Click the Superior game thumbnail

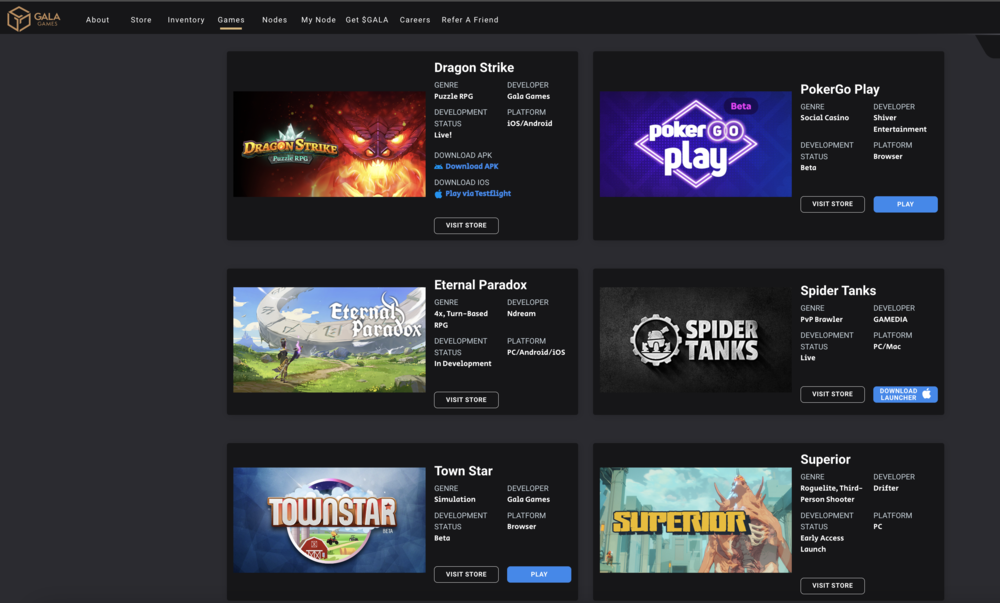pos(695,520)
